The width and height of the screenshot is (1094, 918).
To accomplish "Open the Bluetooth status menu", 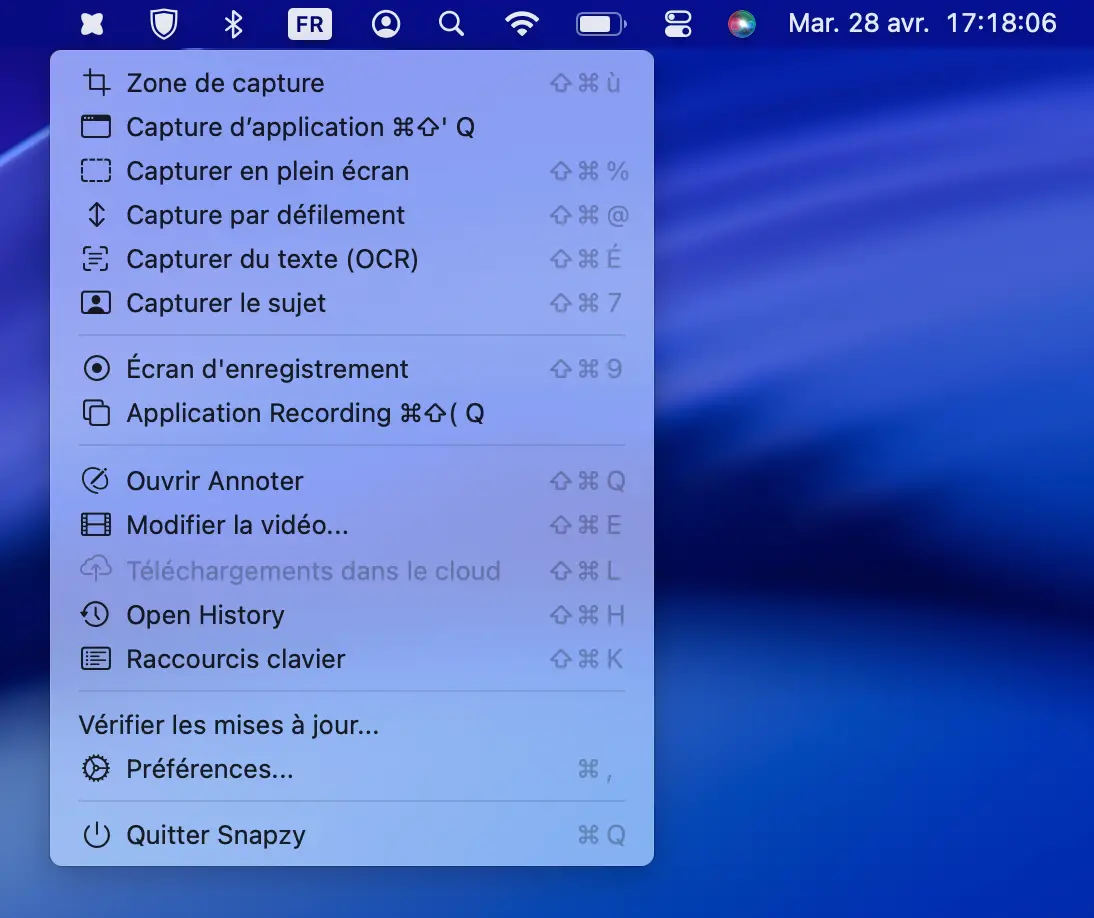I will pos(234,24).
